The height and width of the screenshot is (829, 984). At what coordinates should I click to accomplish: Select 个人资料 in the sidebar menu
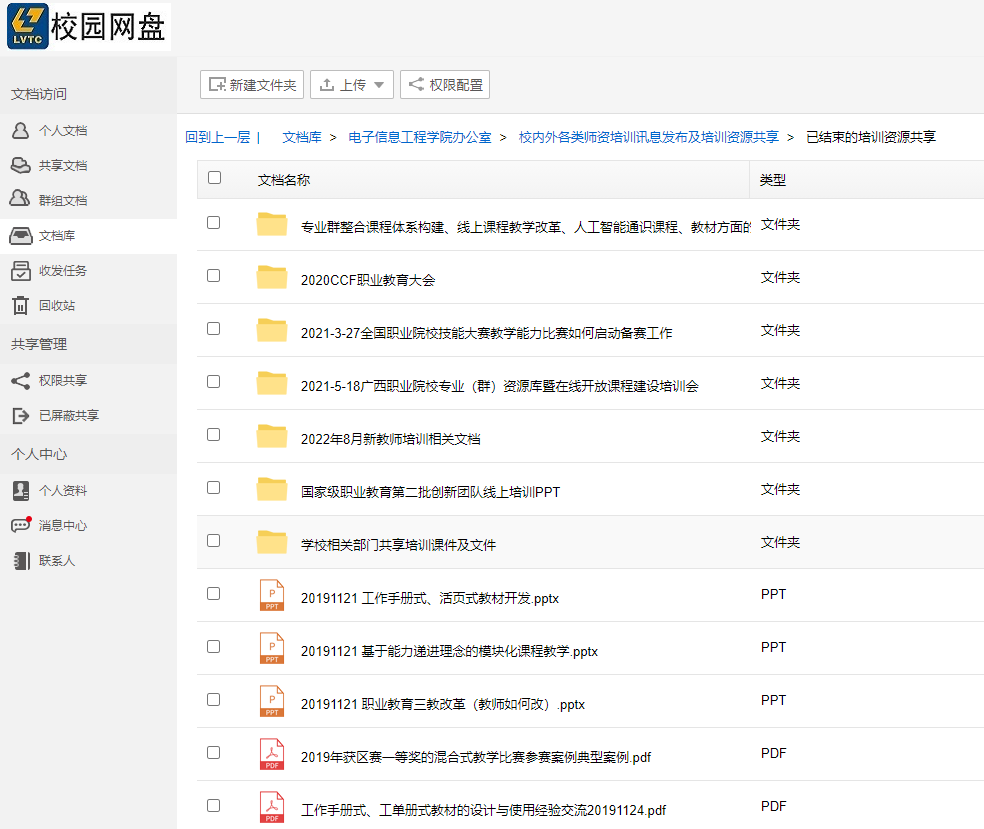tap(62, 491)
